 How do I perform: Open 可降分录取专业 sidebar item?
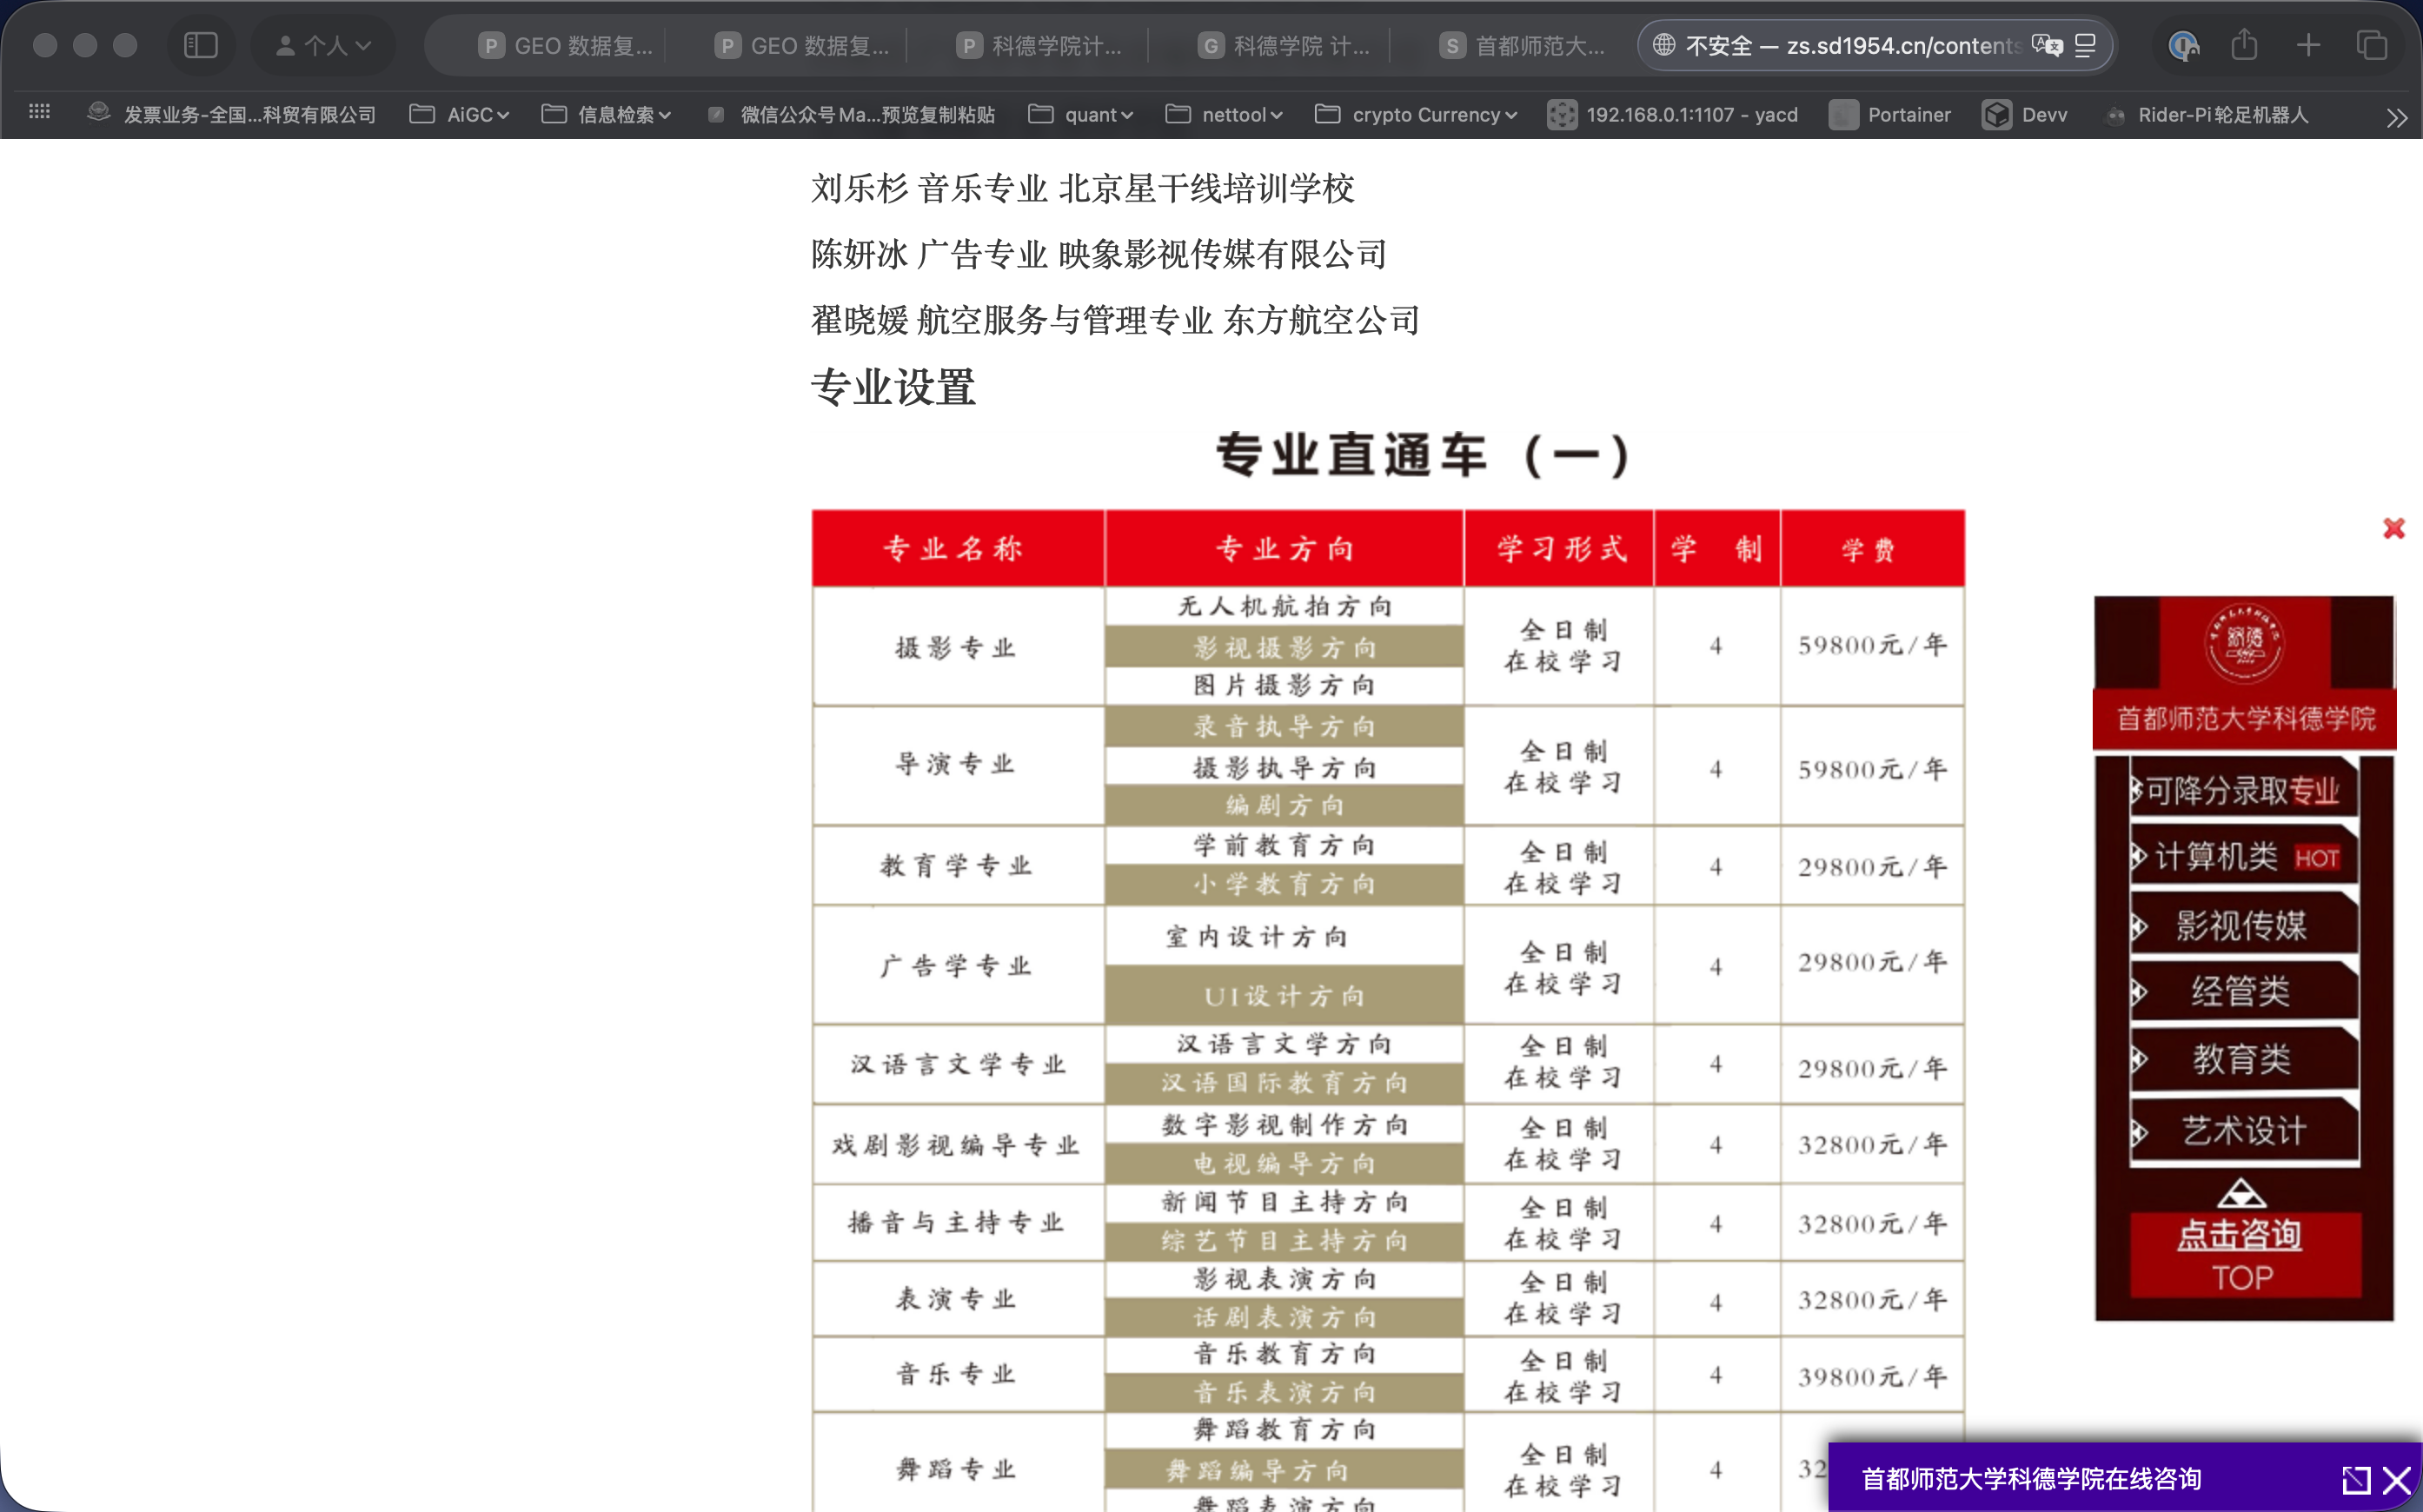click(2243, 790)
